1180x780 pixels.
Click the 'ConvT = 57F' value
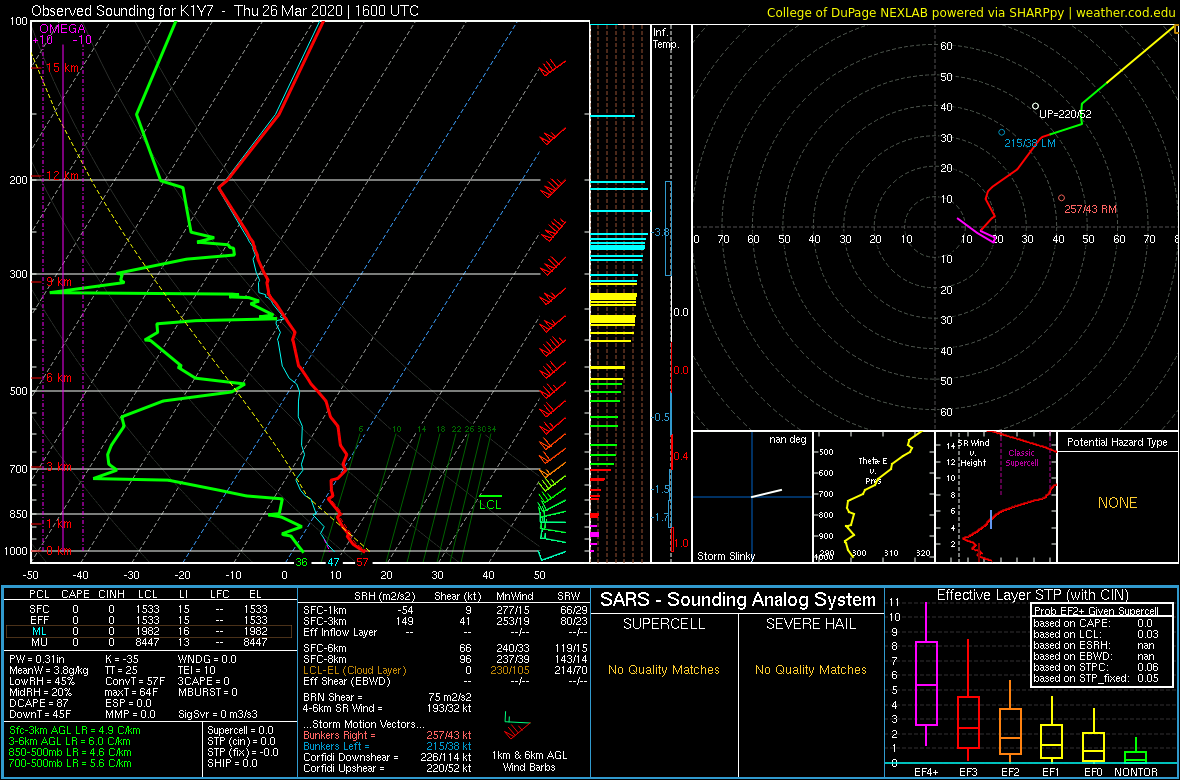137,681
